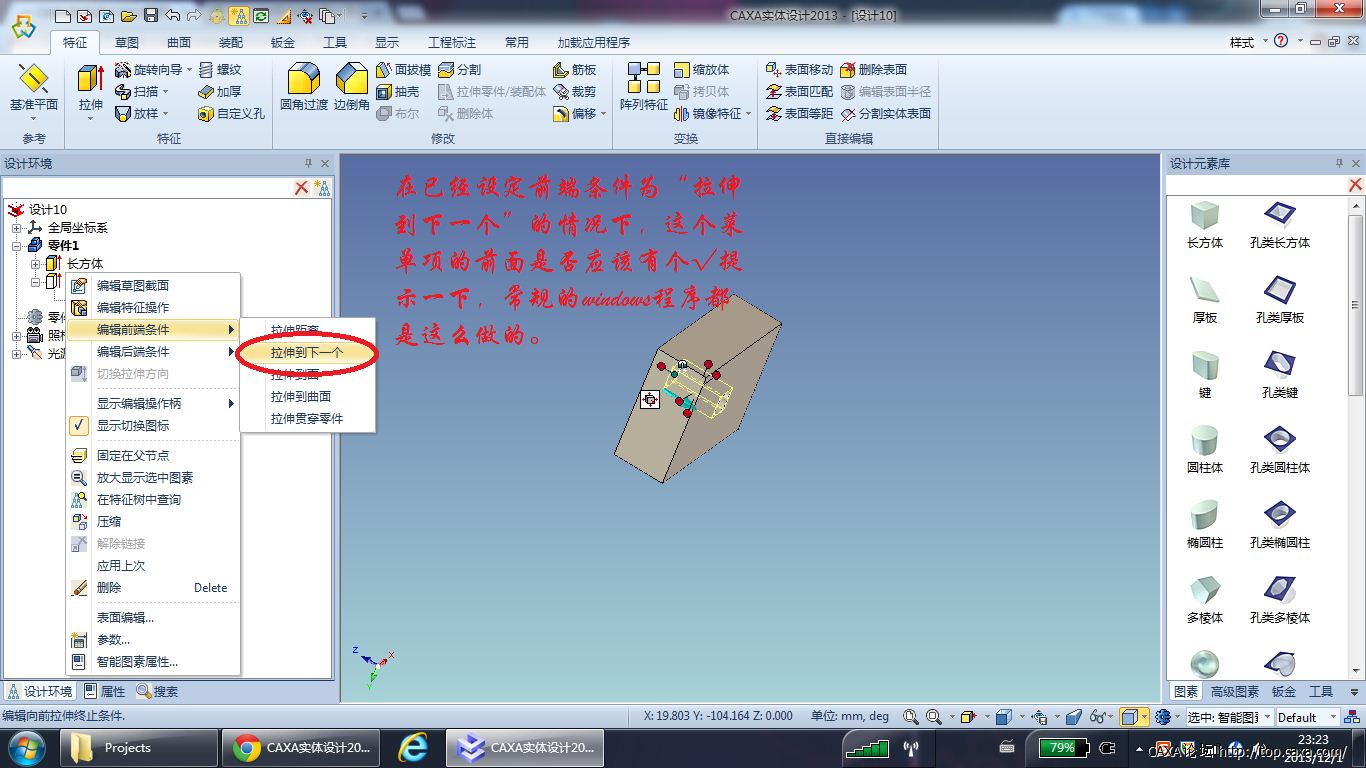1366x768 pixels.
Task: Click the 面拔模 draft tool
Action: coord(404,70)
